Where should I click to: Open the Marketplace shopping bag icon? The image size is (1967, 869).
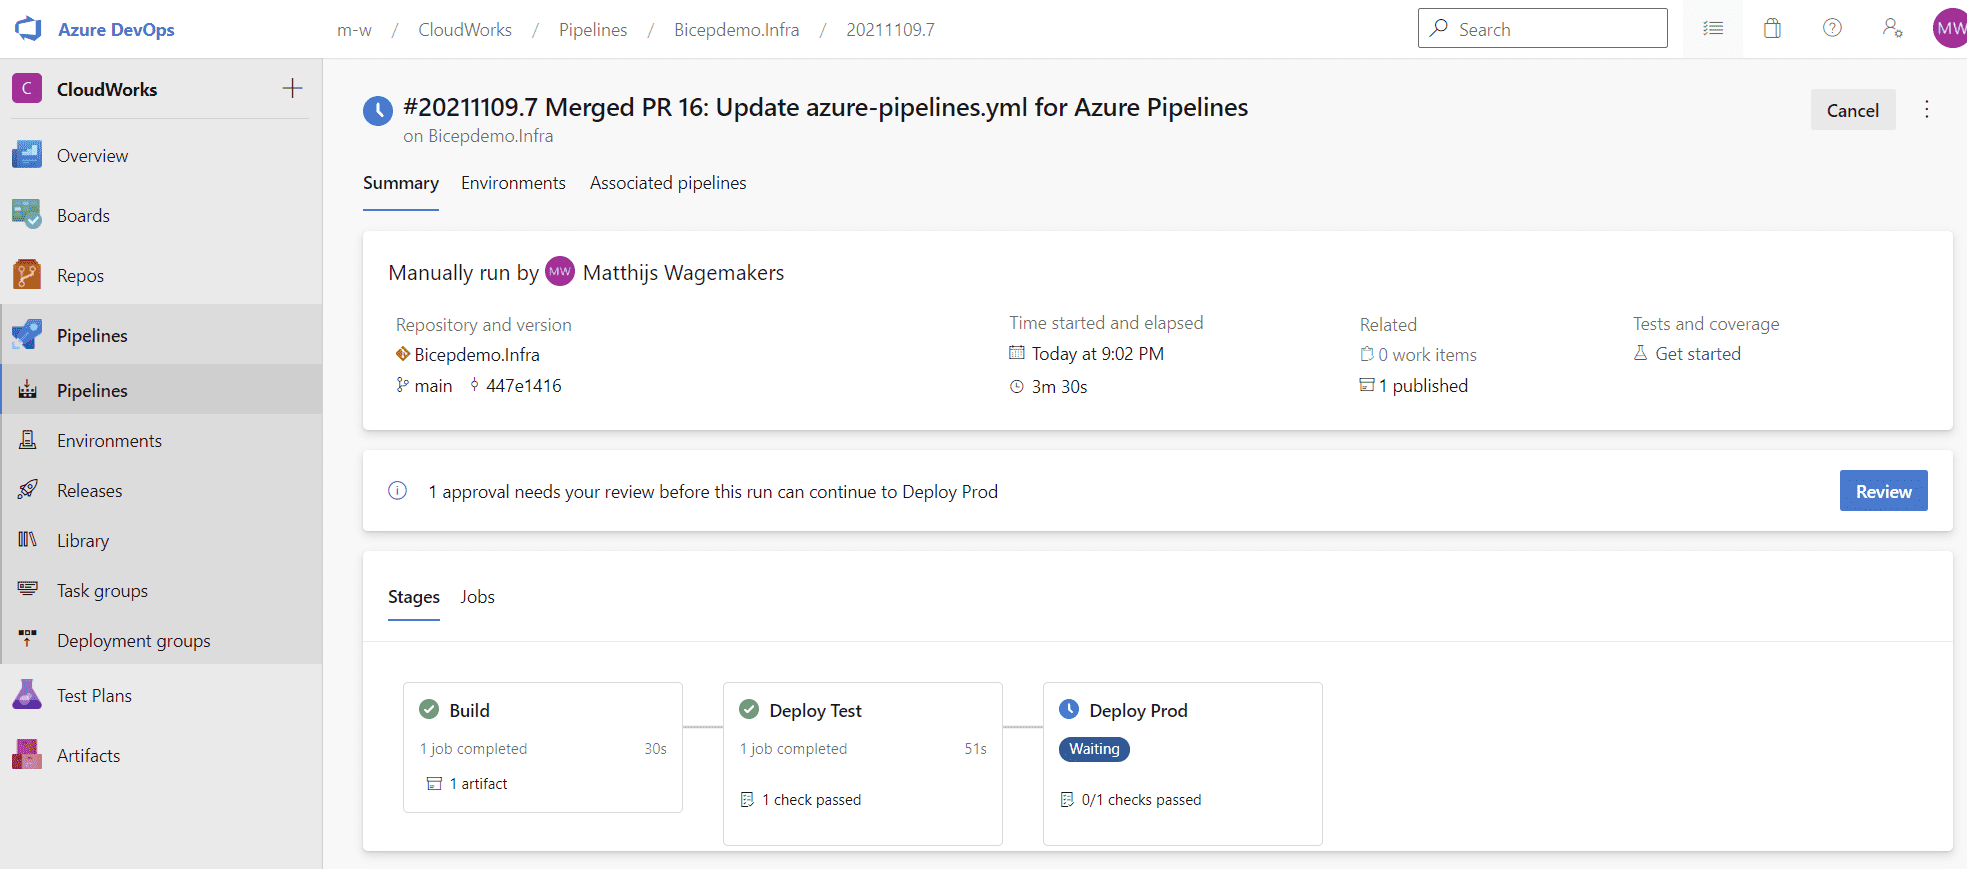tap(1772, 28)
